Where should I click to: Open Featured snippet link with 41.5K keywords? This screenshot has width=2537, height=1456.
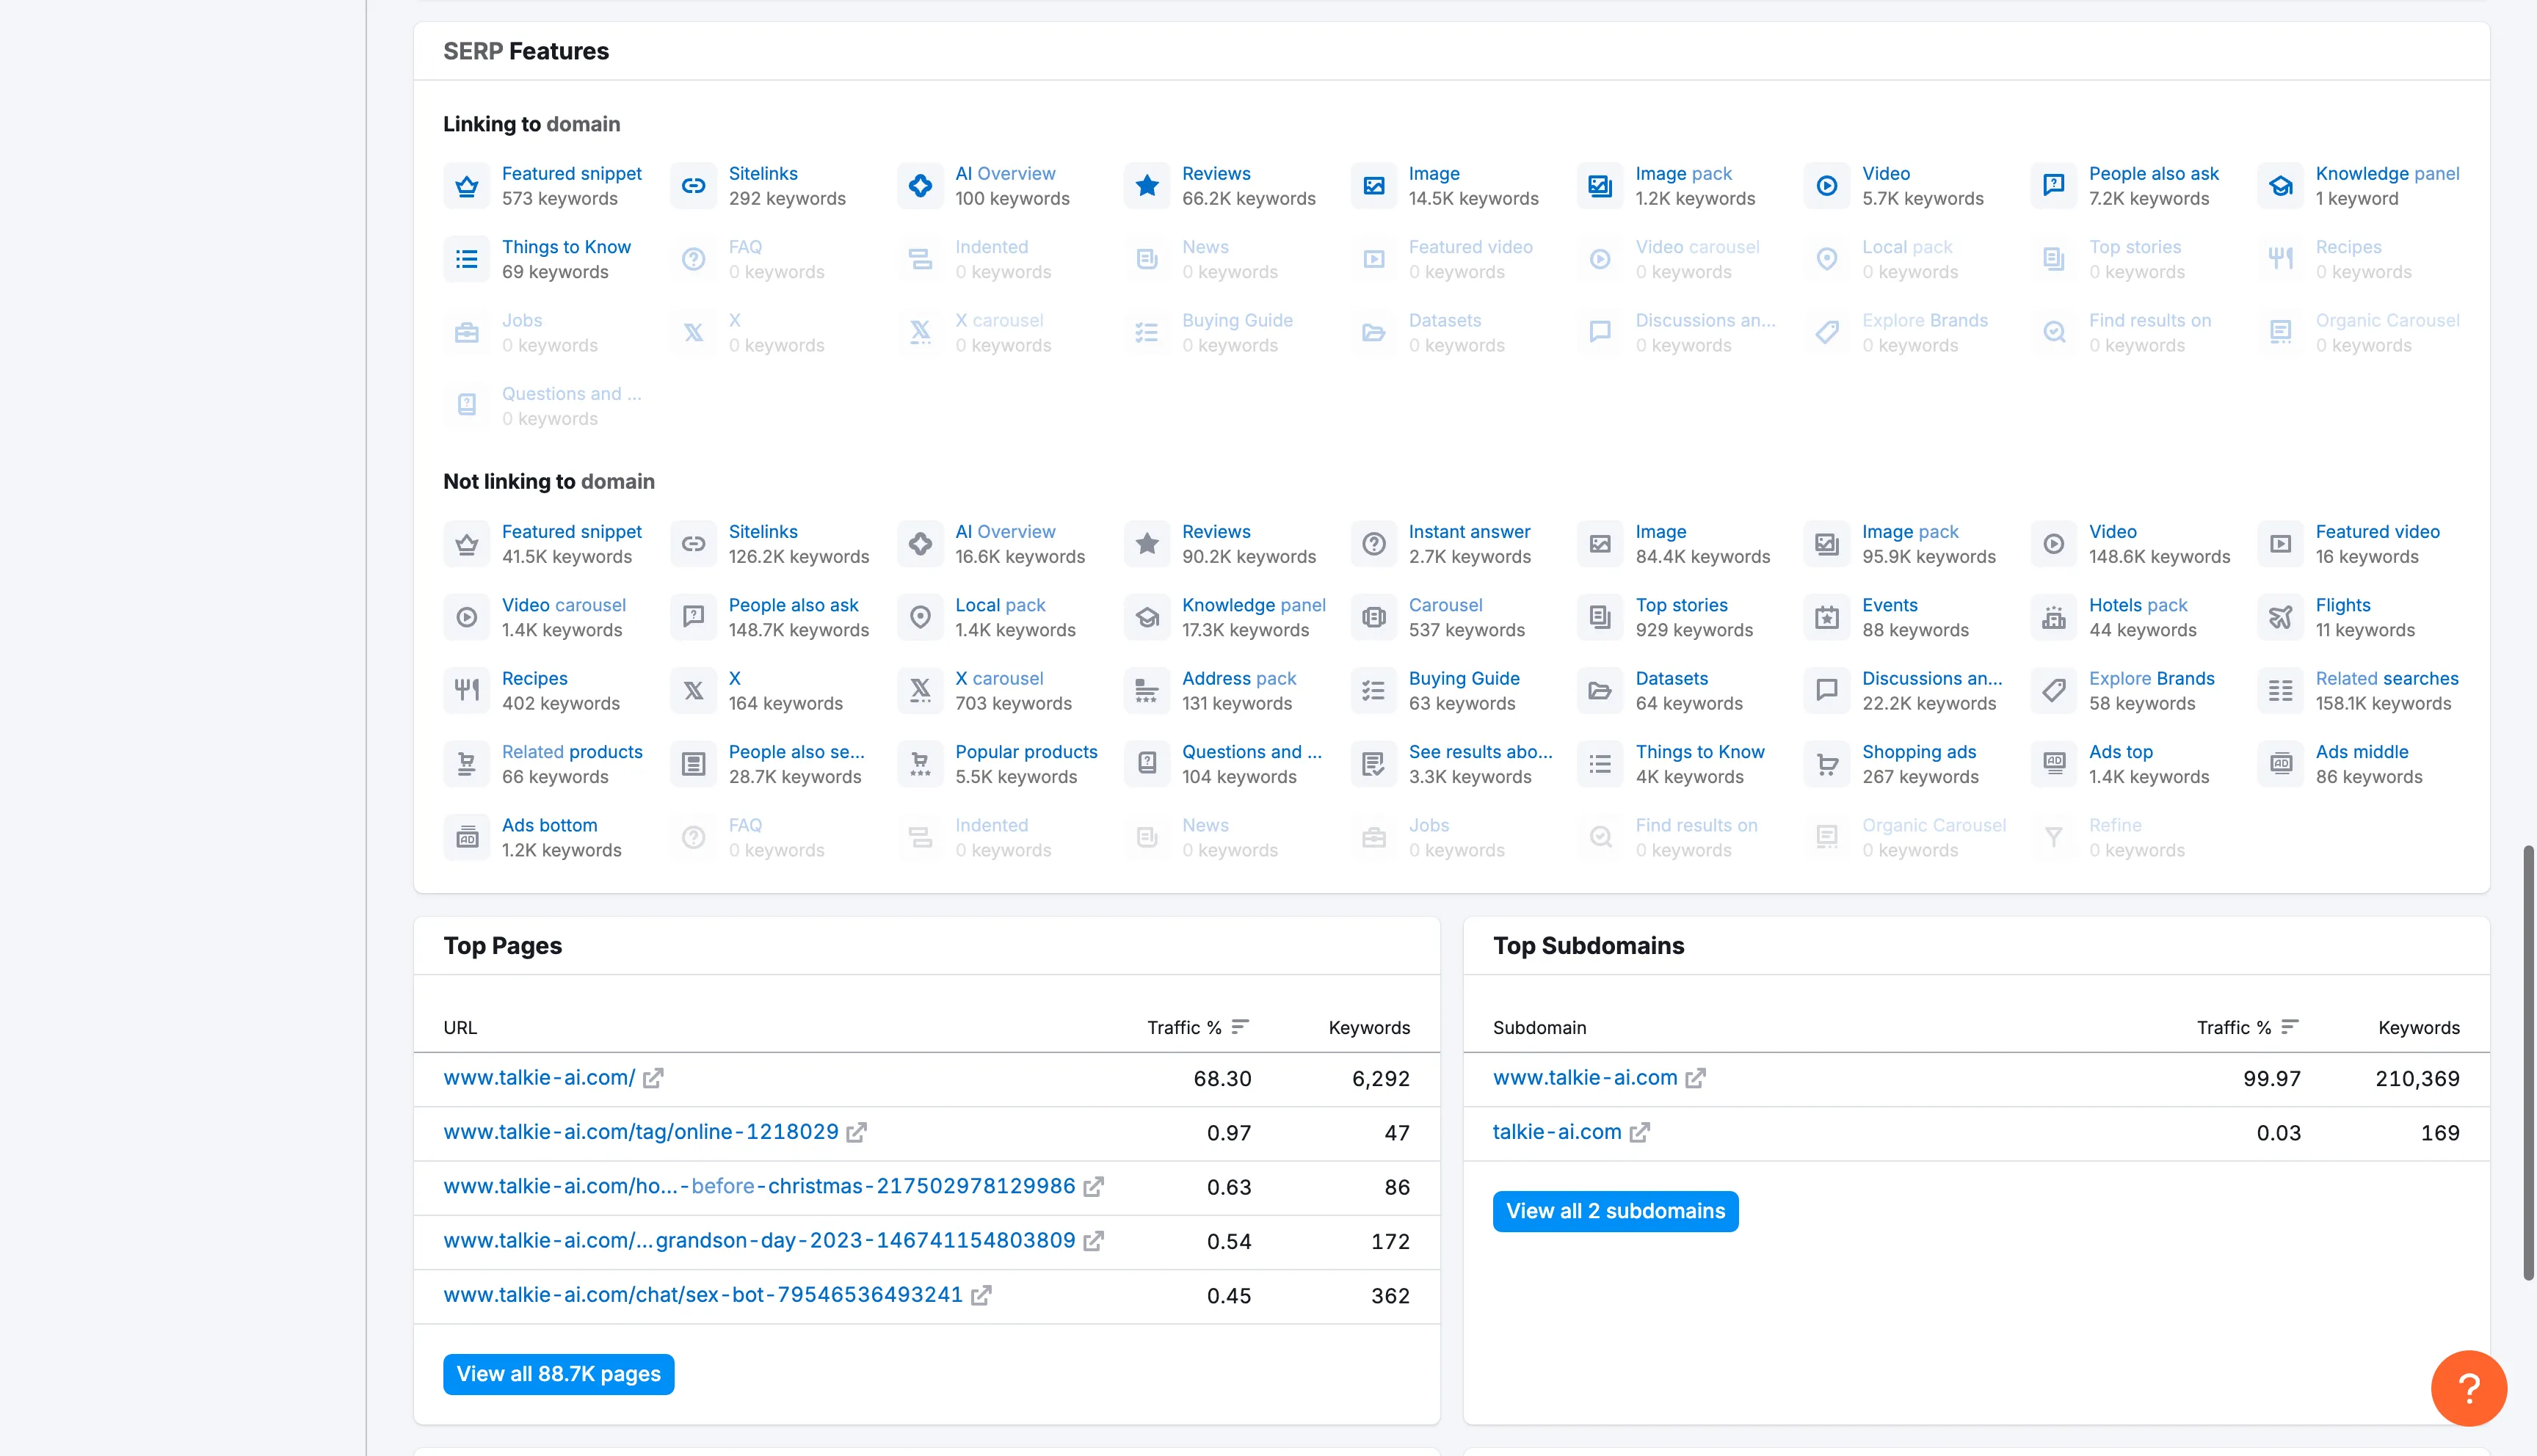(x=571, y=531)
